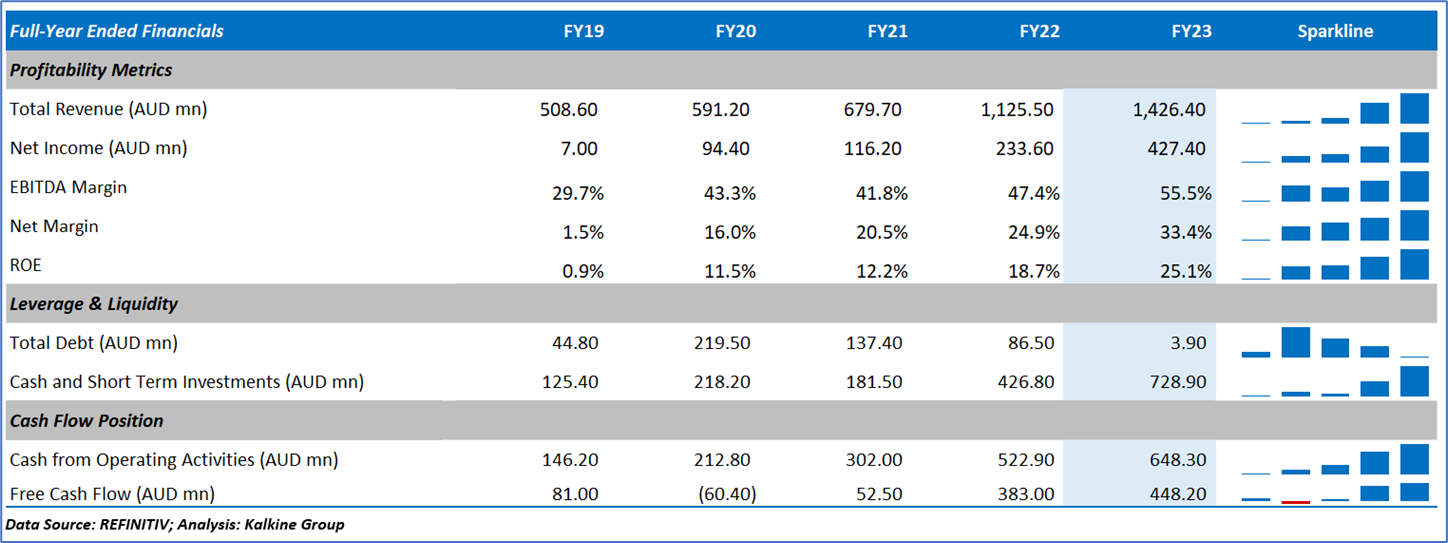Click the Full-Year Ended Financials header
The width and height of the screenshot is (1448, 543).
[116, 31]
